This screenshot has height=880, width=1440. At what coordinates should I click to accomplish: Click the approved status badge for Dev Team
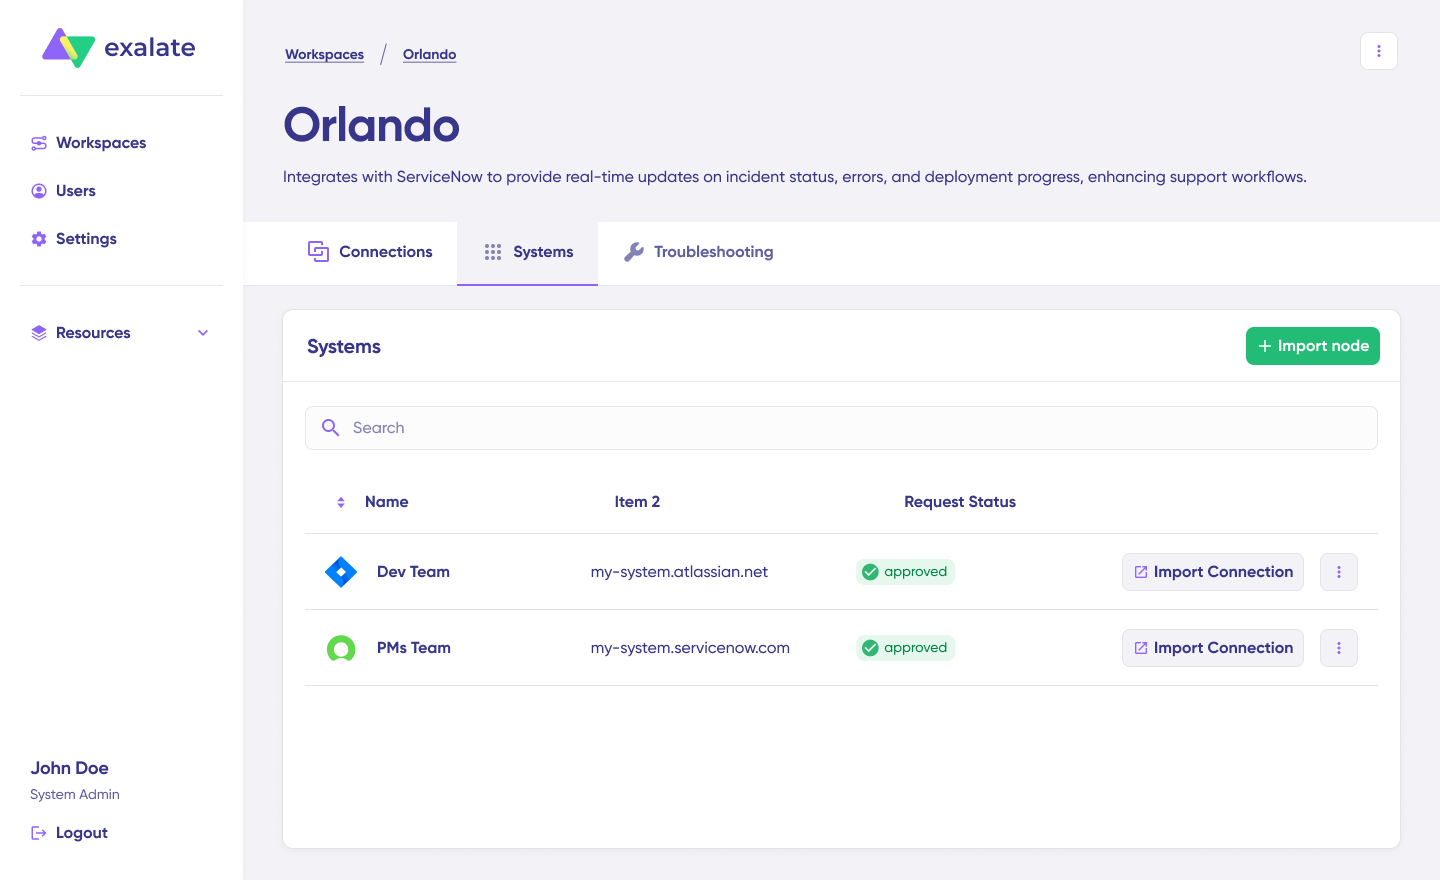coord(905,571)
